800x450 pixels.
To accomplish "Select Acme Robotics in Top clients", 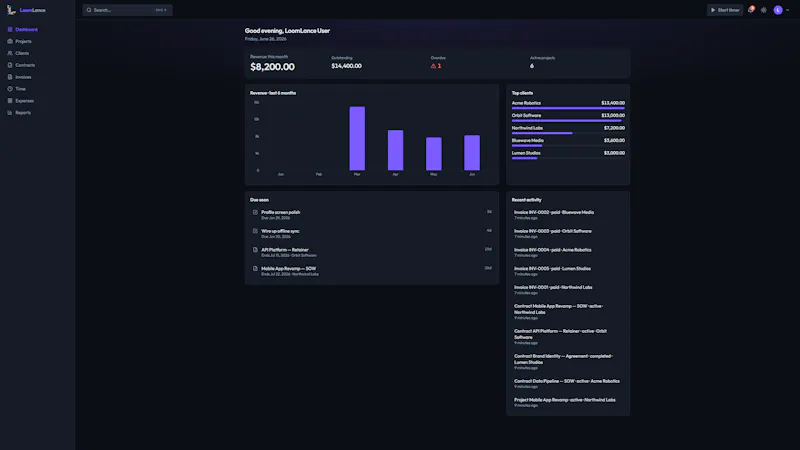I will (x=526, y=103).
